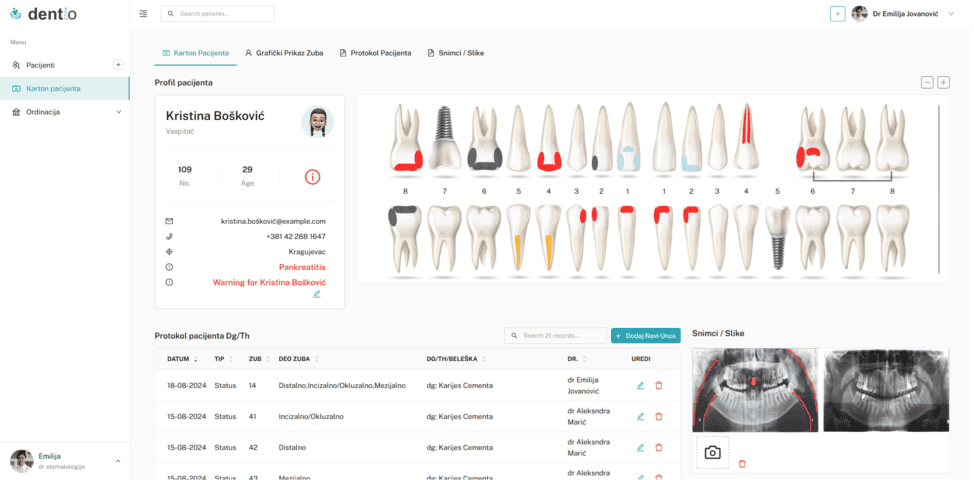Open first x-ray thumbnail with red outlines

tap(755, 390)
